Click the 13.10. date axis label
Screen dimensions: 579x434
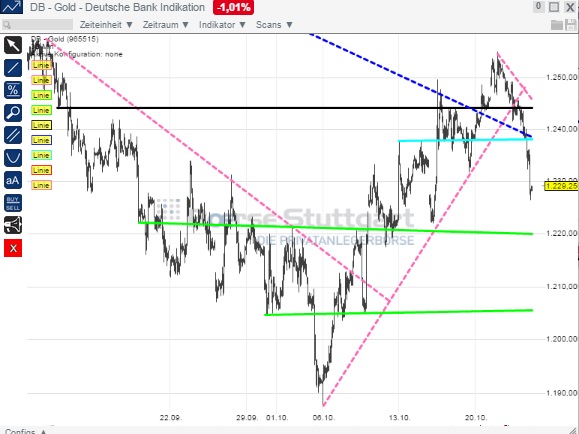click(x=400, y=418)
